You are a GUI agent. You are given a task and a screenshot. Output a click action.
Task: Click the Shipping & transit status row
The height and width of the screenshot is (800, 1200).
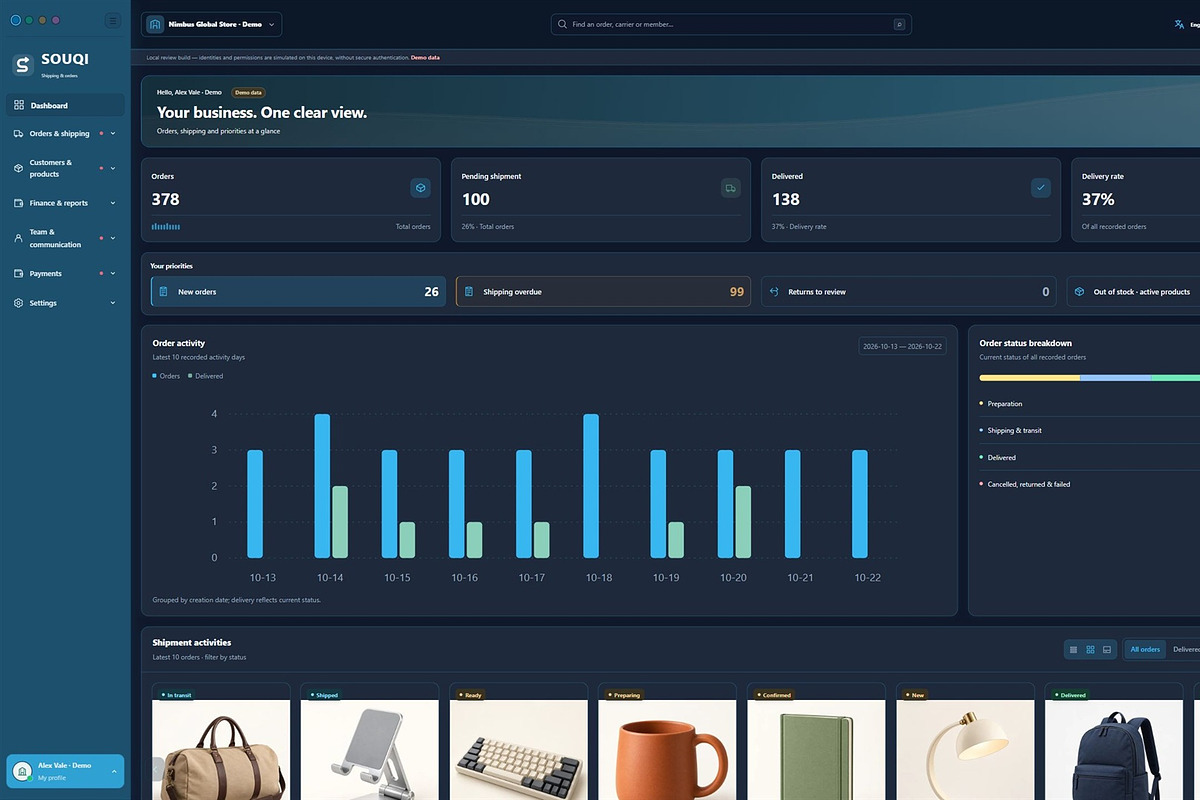1089,430
